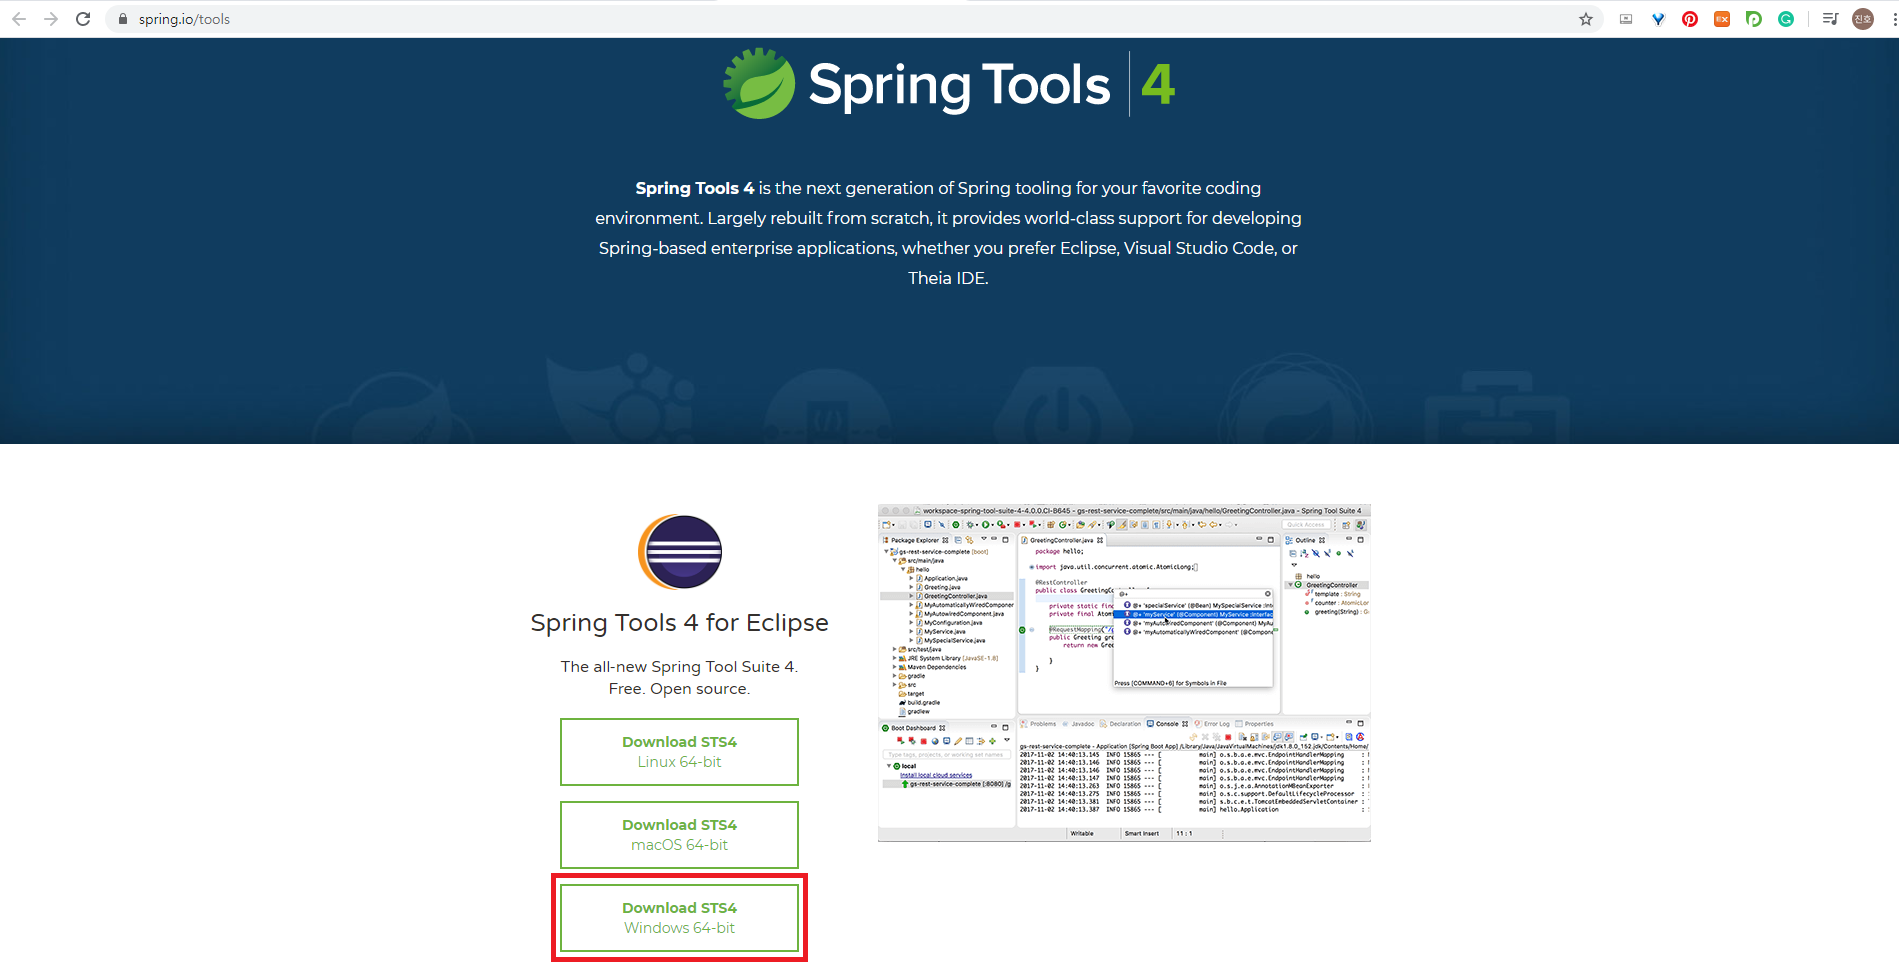Click the Eclipse logo icon
Screen dimensions: 1899x979
[x=680, y=551]
